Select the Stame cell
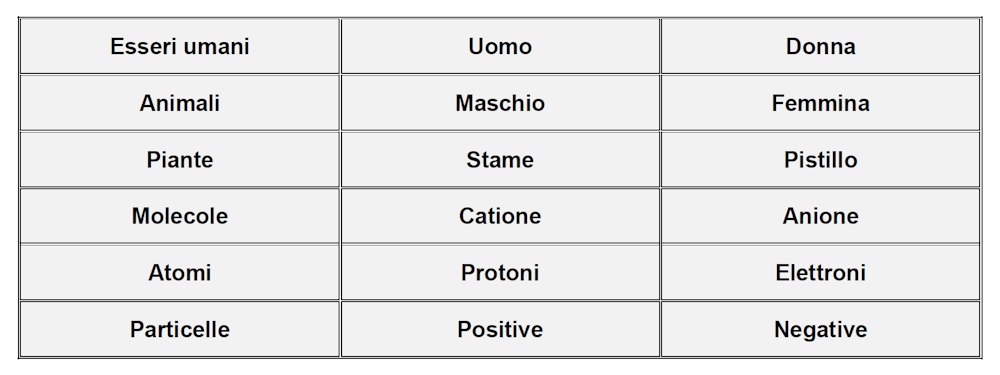 tap(500, 159)
